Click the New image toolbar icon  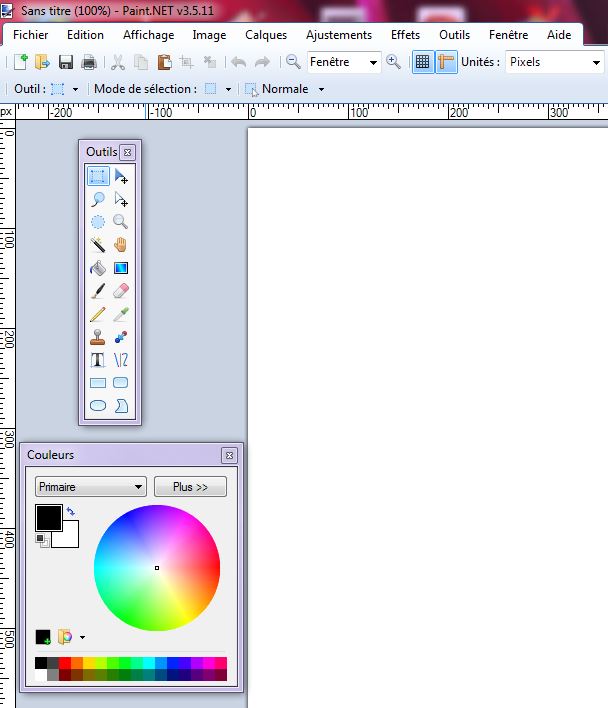[21, 61]
